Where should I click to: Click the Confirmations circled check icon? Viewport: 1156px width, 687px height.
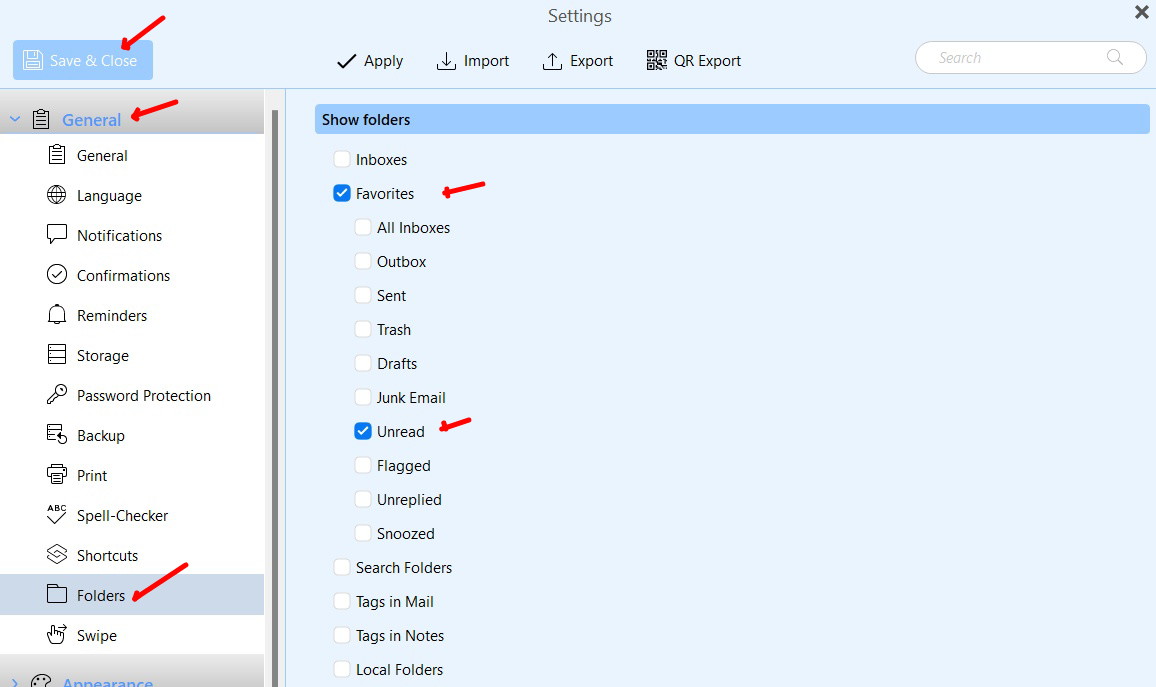[57, 274]
